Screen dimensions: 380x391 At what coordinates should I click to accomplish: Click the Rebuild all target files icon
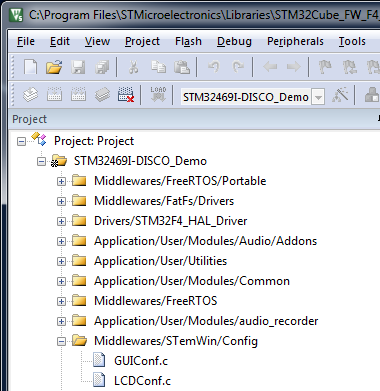click(78, 95)
